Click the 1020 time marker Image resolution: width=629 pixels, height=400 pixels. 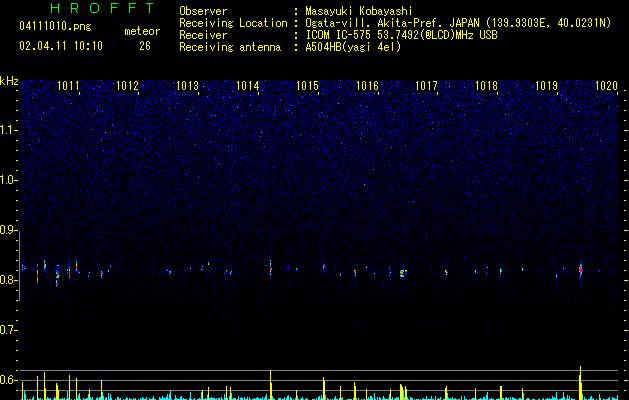pos(607,86)
